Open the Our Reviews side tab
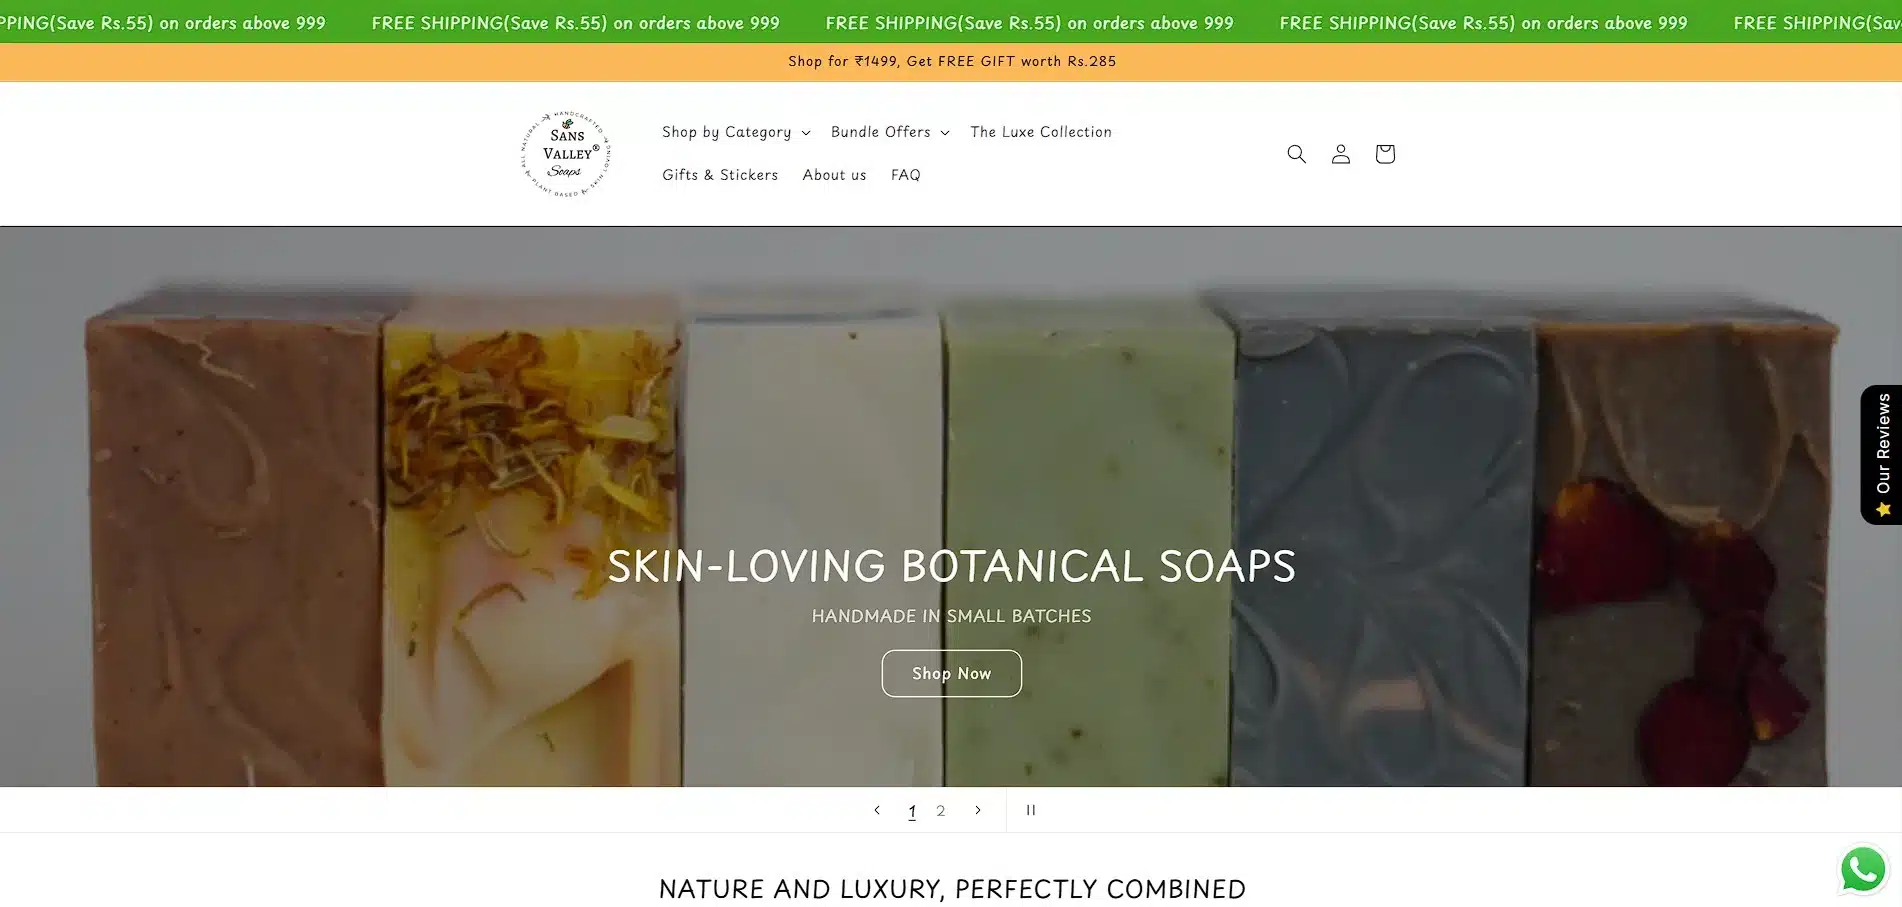 1882,455
